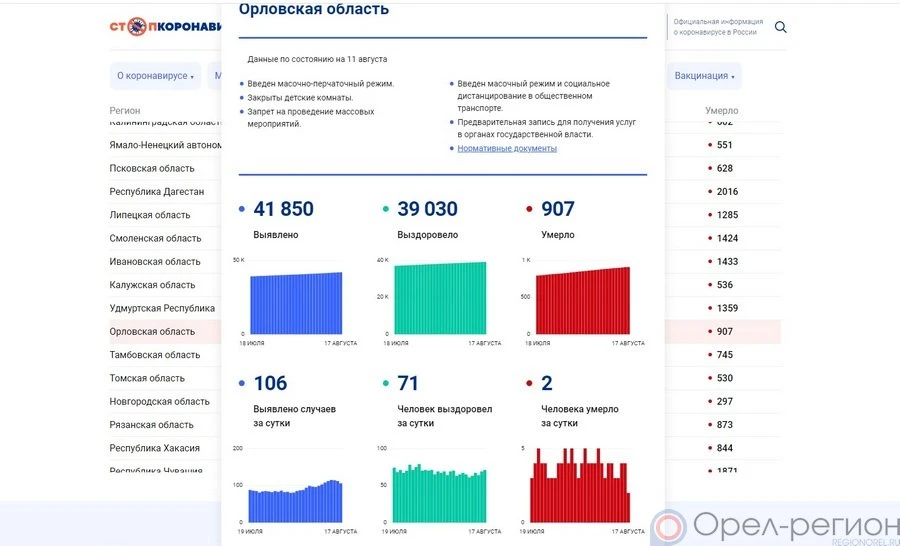Select Тамбовская область in the region list
This screenshot has height=546, width=900.
click(x=154, y=355)
